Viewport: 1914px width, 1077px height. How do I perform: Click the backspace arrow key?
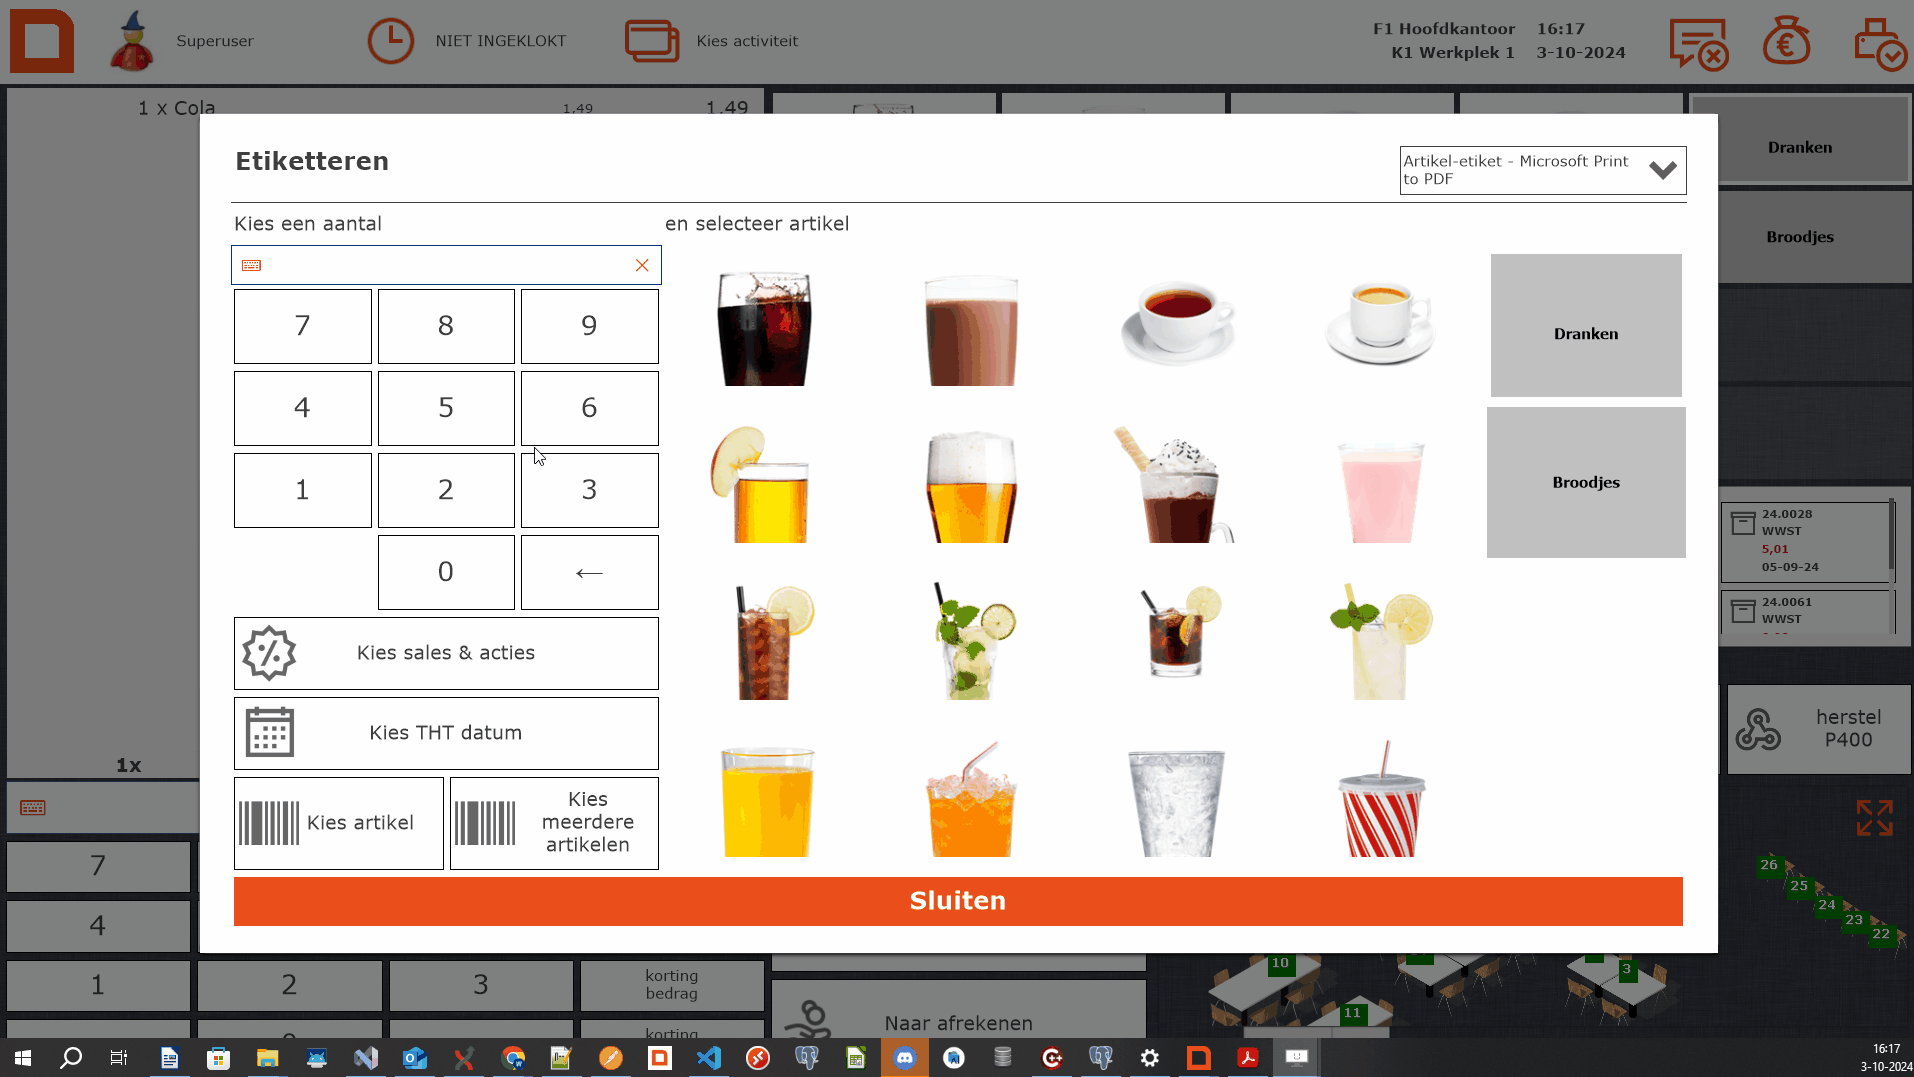590,572
